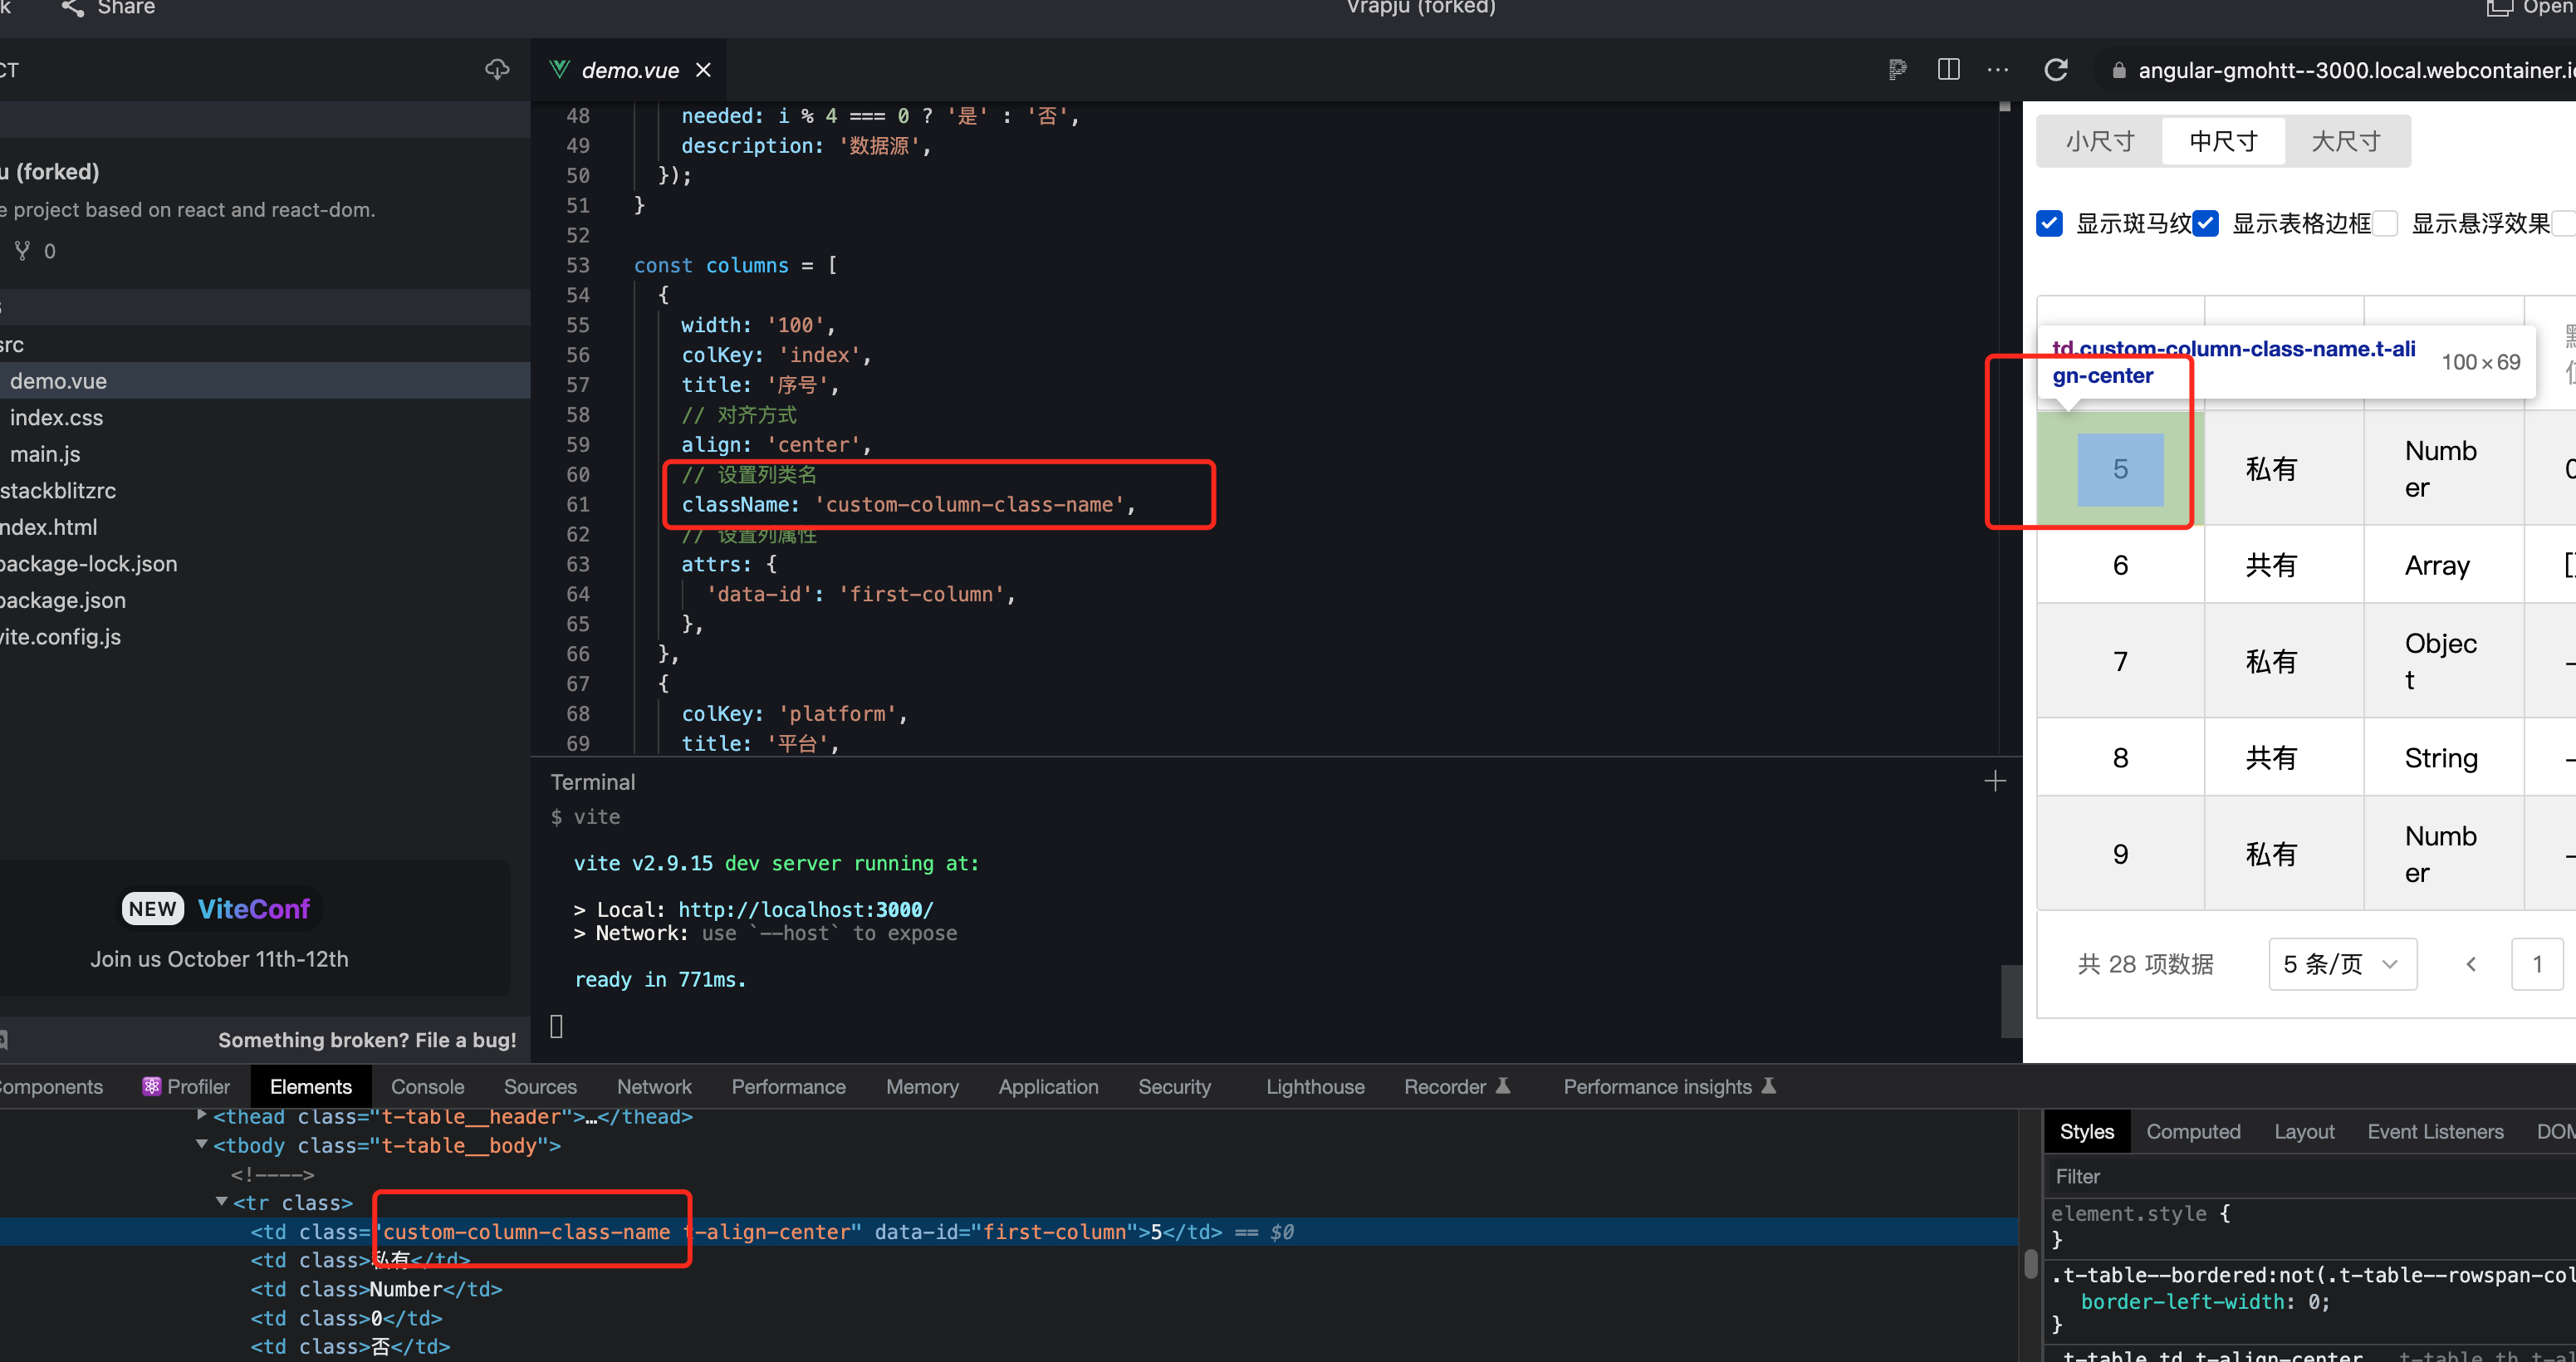The image size is (2576, 1362).
Task: Switch to the Network tab
Action: [x=654, y=1086]
